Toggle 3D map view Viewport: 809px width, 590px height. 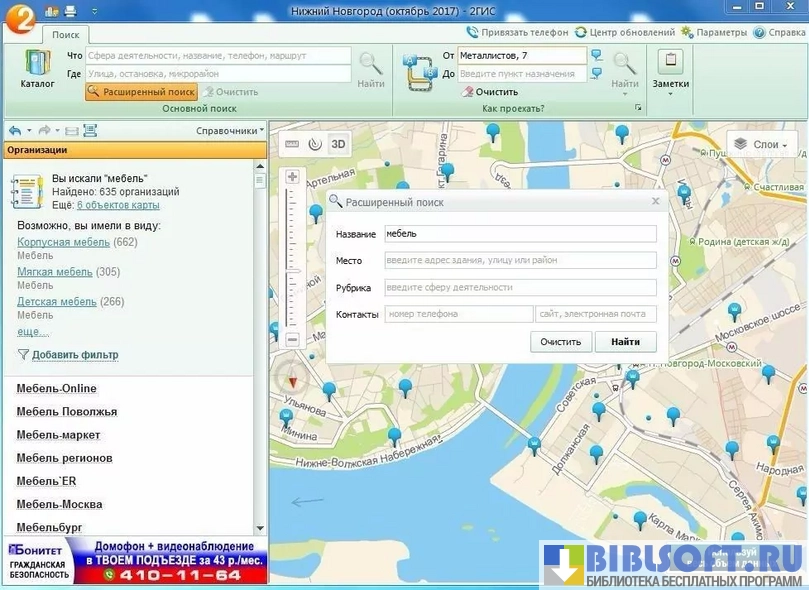click(338, 144)
